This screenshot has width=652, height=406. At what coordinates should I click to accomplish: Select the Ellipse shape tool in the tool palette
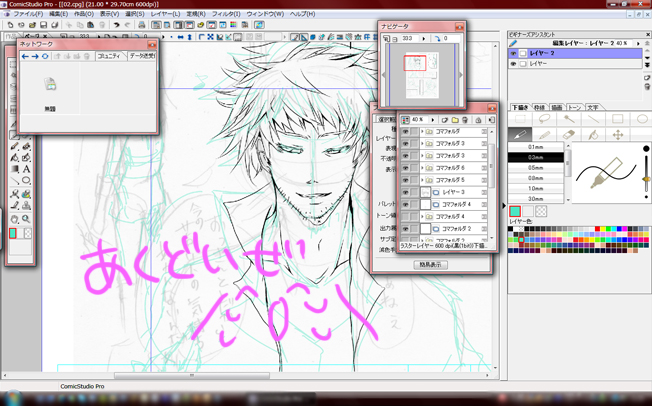point(26,181)
